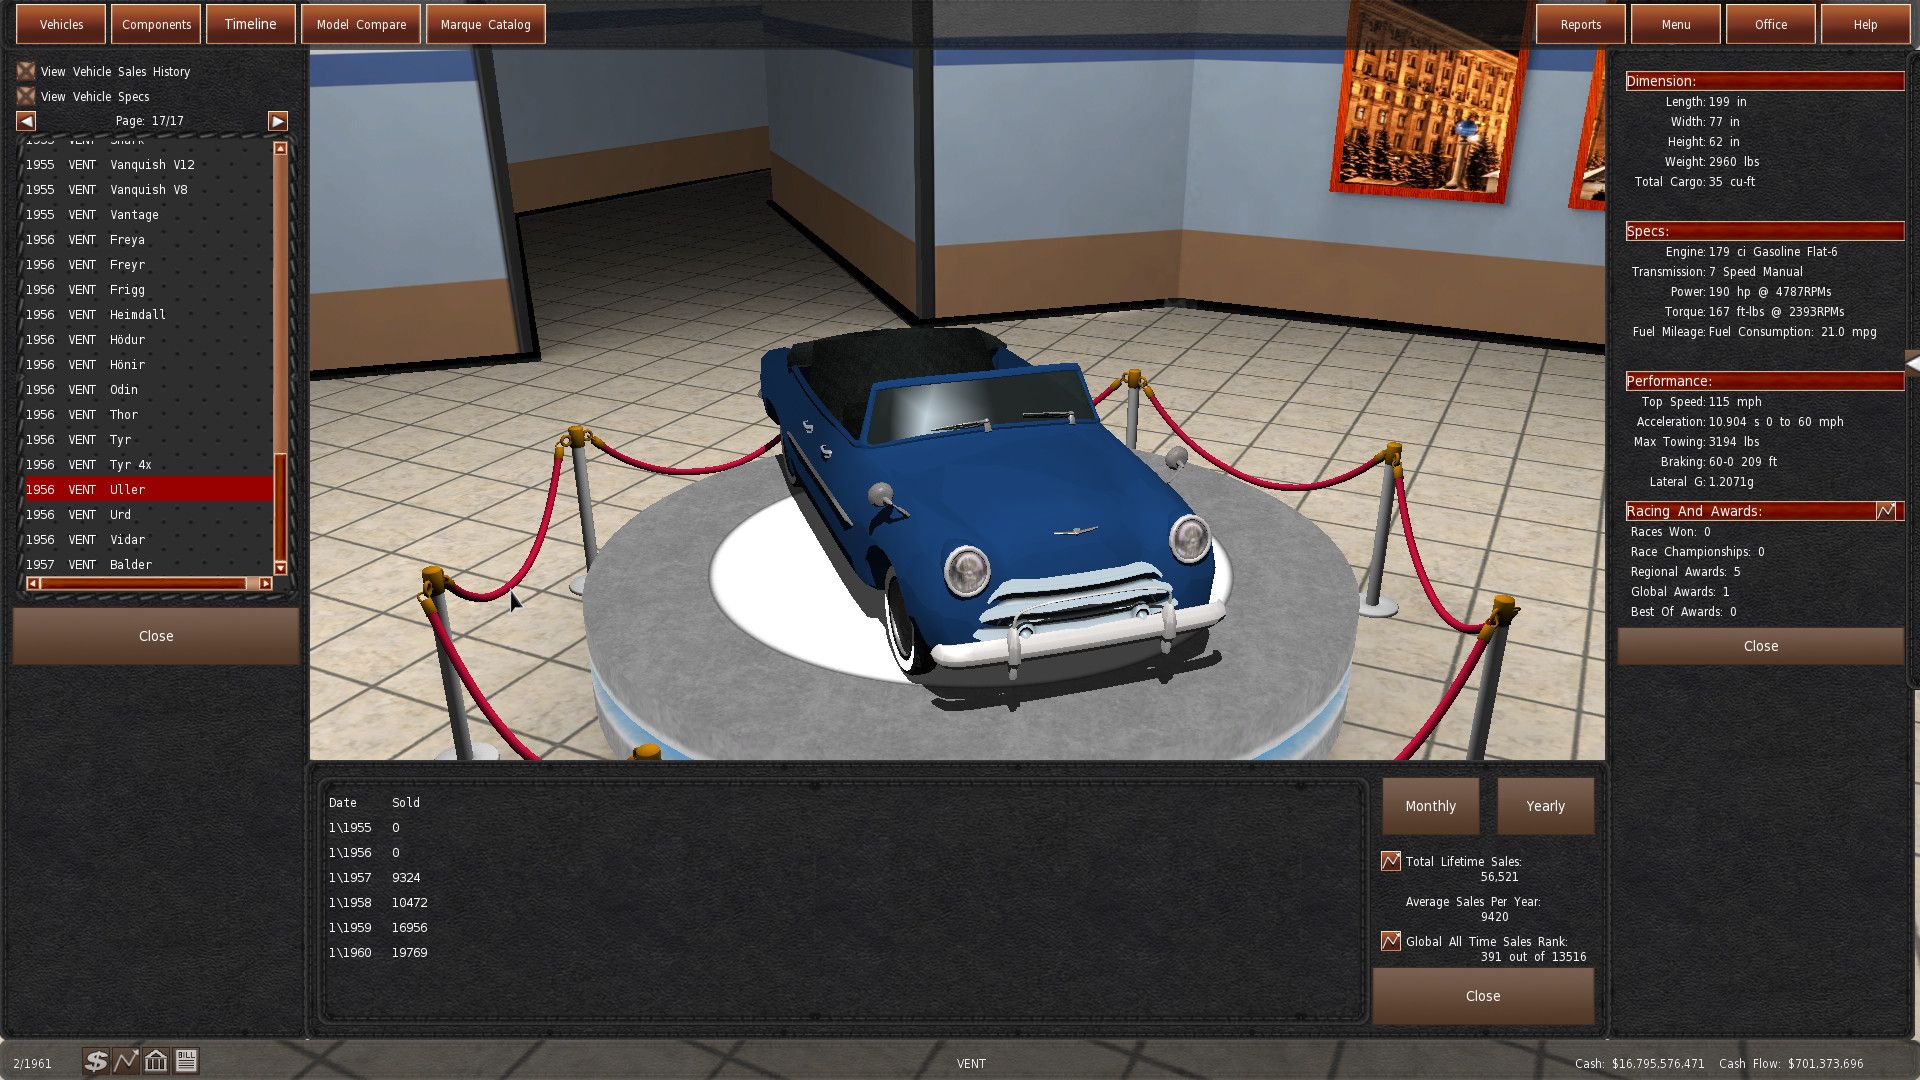Open the Office panel
The height and width of the screenshot is (1080, 1920).
(x=1770, y=23)
